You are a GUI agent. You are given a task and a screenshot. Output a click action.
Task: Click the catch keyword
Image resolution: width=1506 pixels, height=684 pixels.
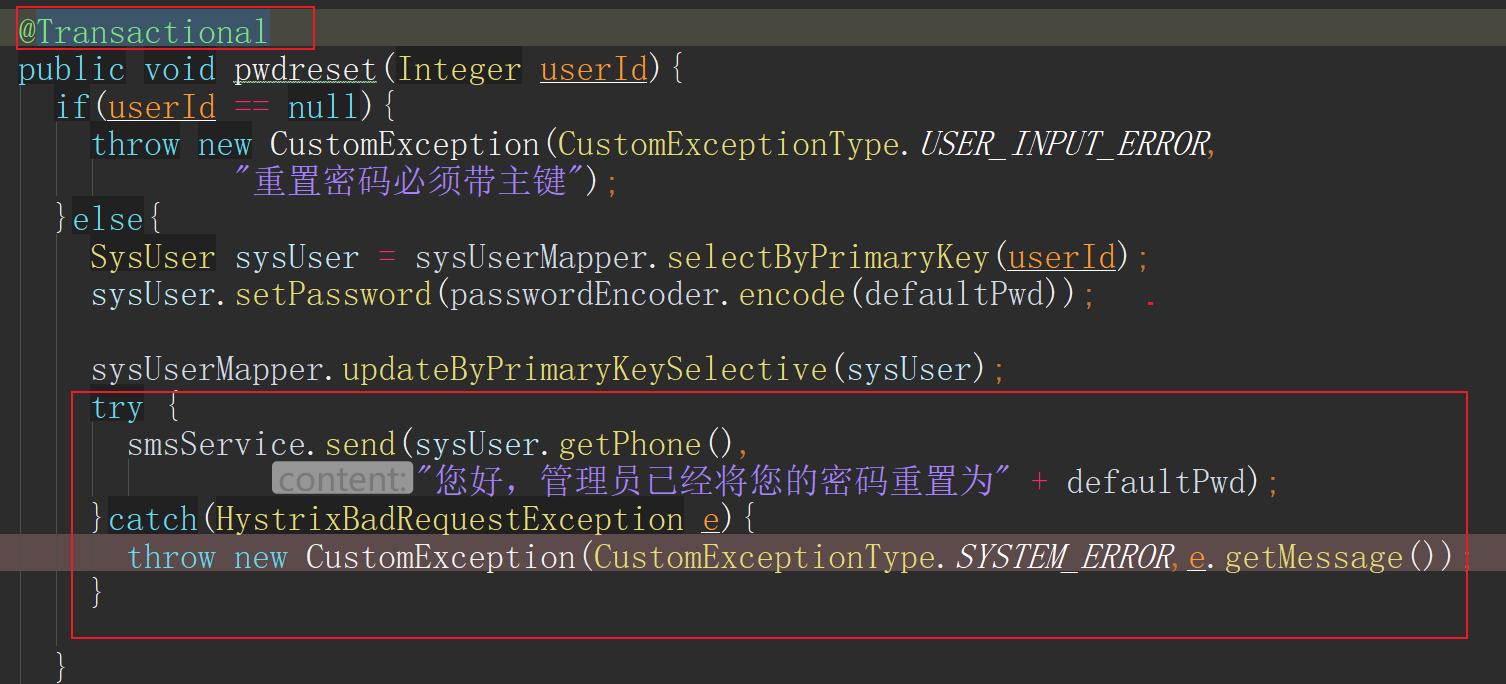153,520
